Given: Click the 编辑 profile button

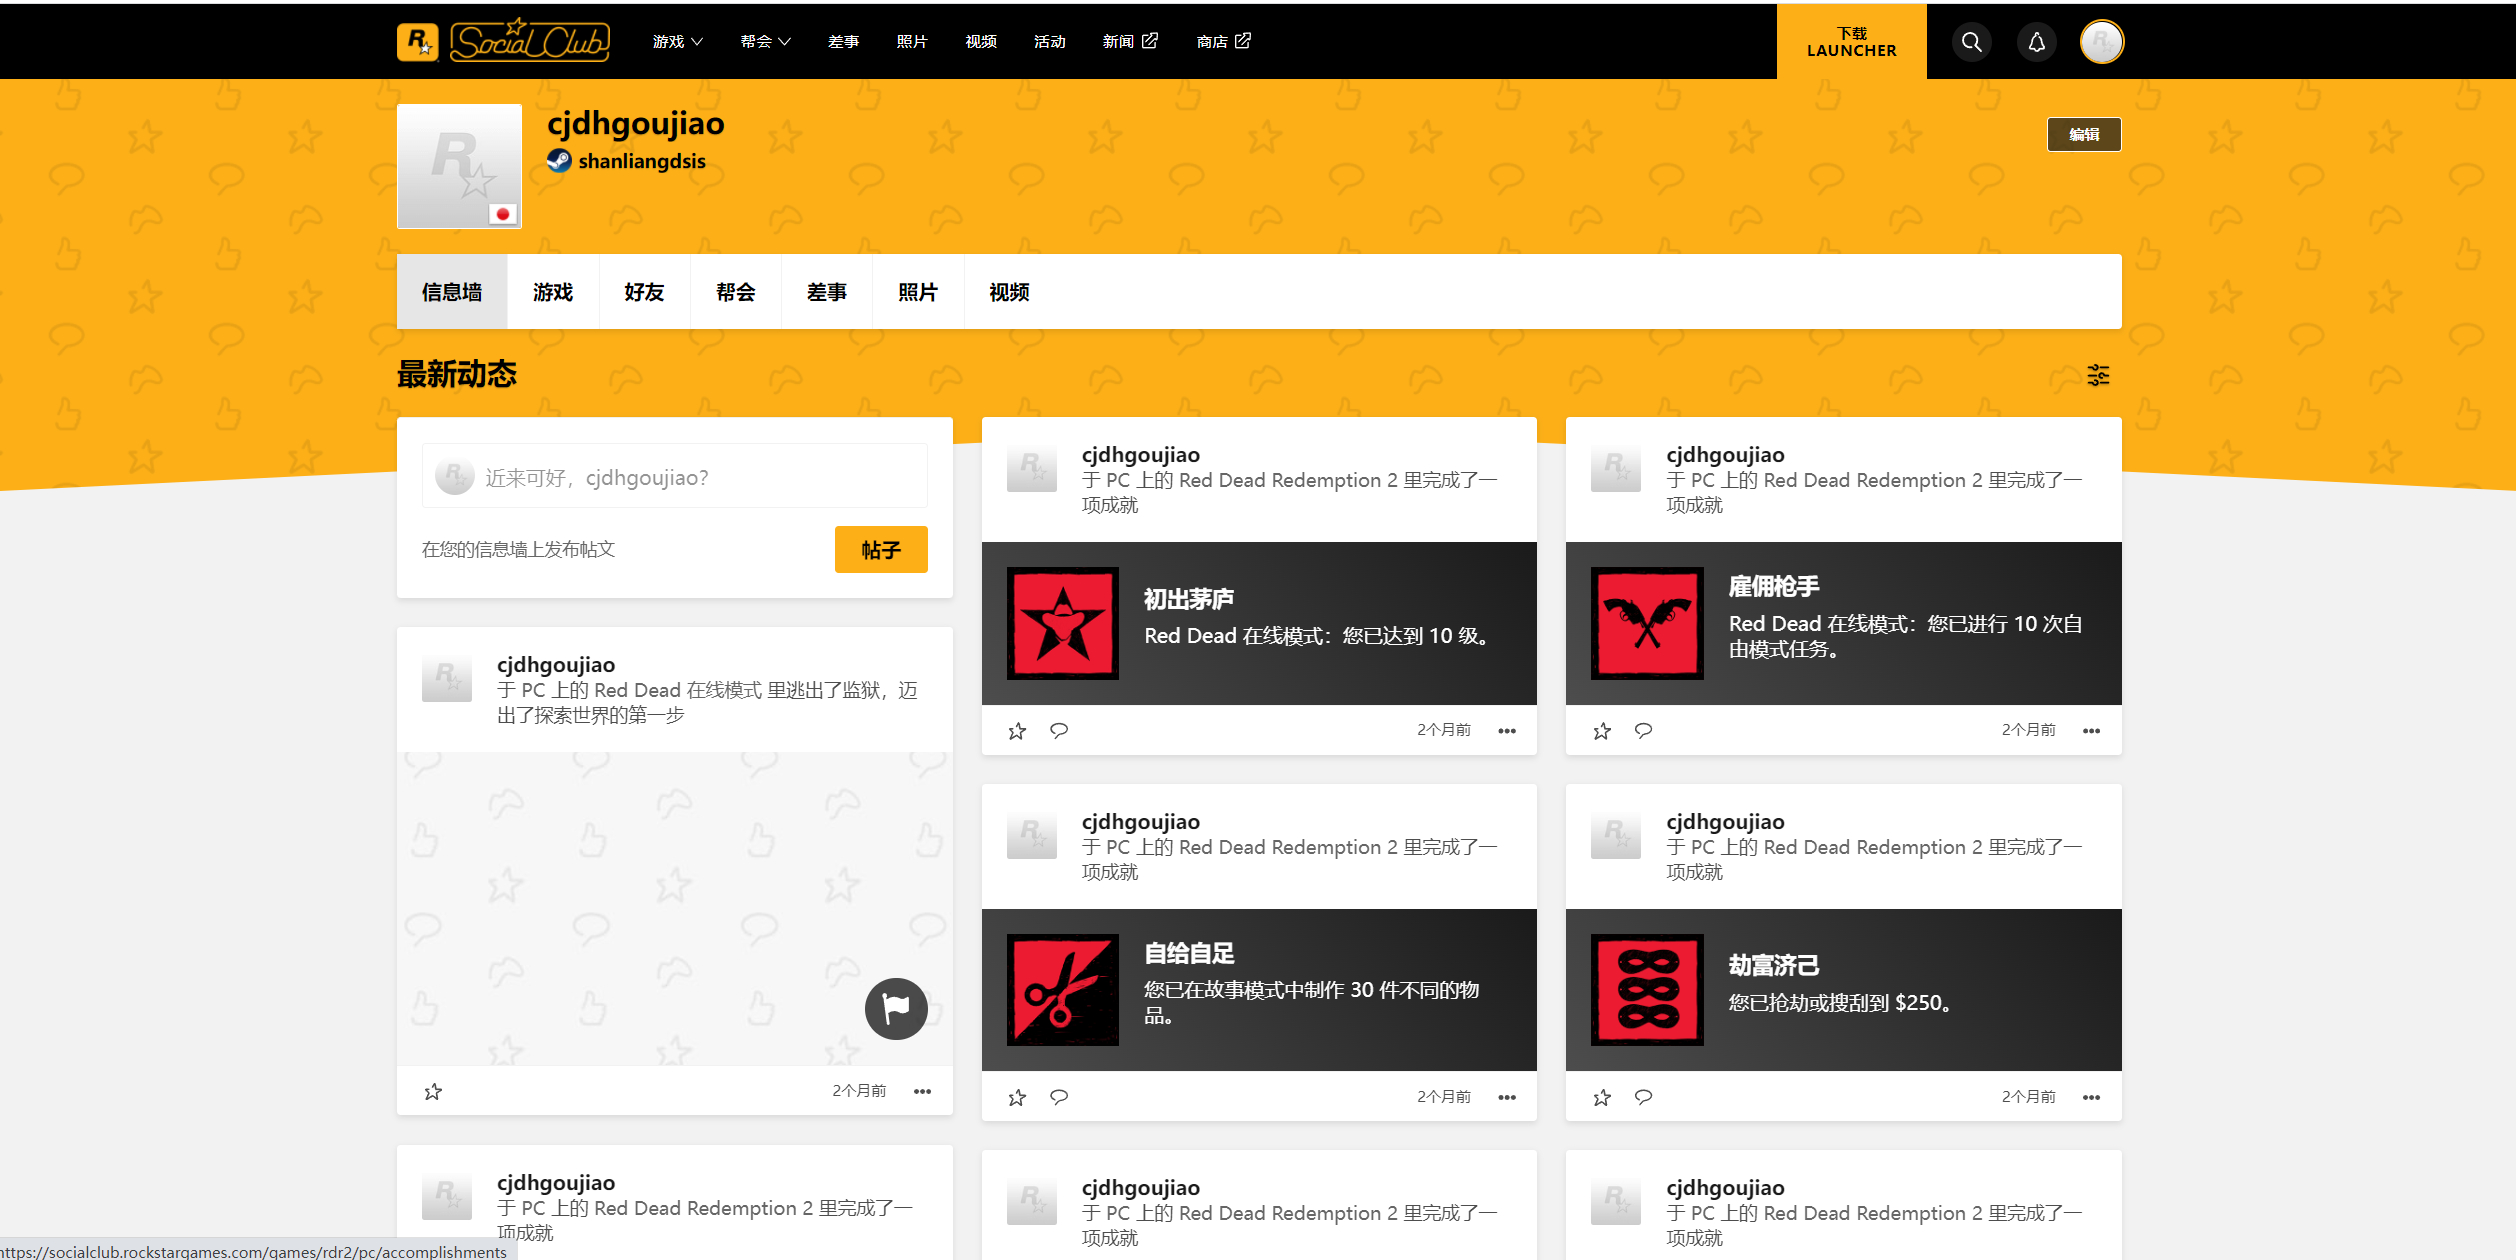Looking at the screenshot, I should (x=2084, y=134).
